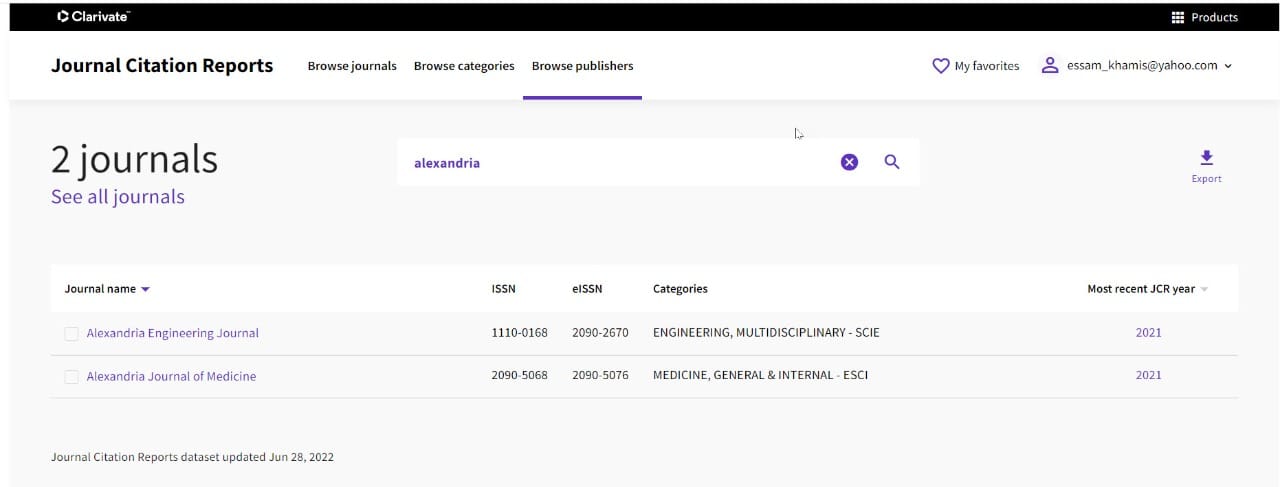Click the 2 journals heading
This screenshot has width=1280, height=487.
point(134,159)
